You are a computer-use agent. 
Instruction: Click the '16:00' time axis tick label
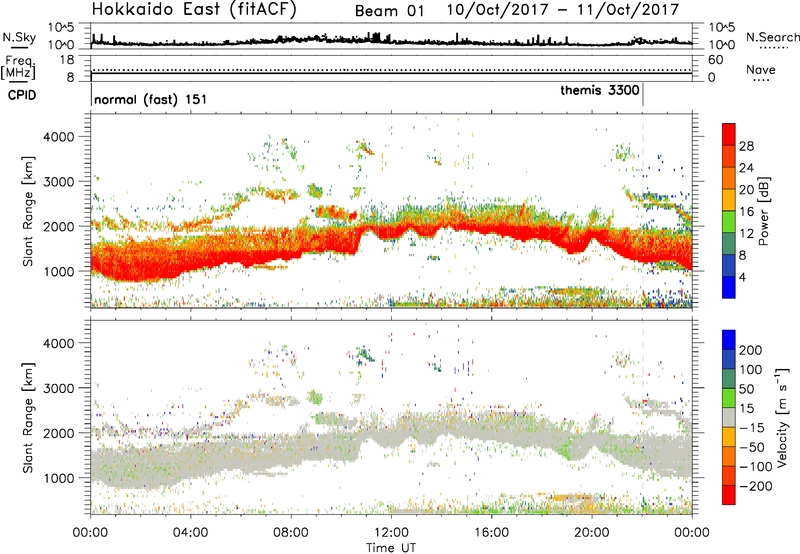(492, 533)
